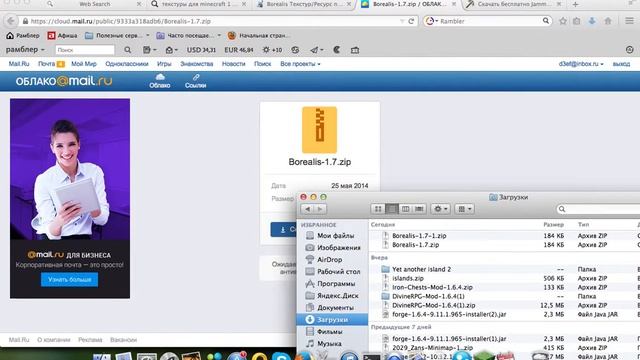This screenshot has height=360, width=640.
Task: Click the выход logout link
Action: [x=621, y=64]
